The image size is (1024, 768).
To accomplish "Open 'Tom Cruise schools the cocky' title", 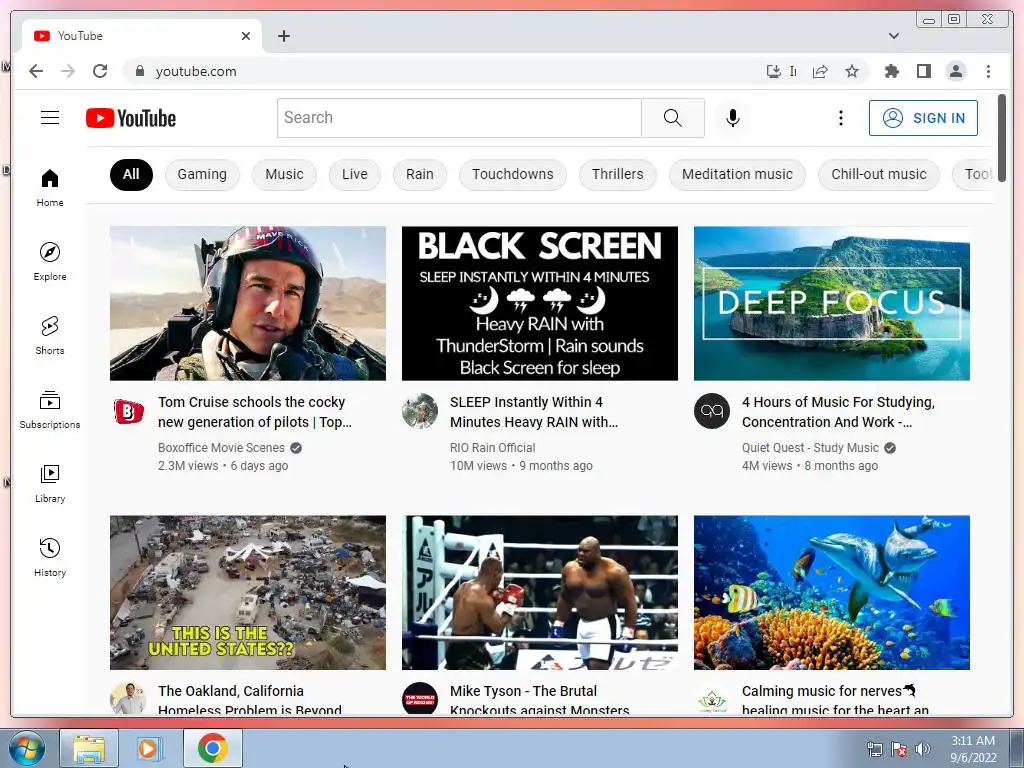I will (x=255, y=412).
